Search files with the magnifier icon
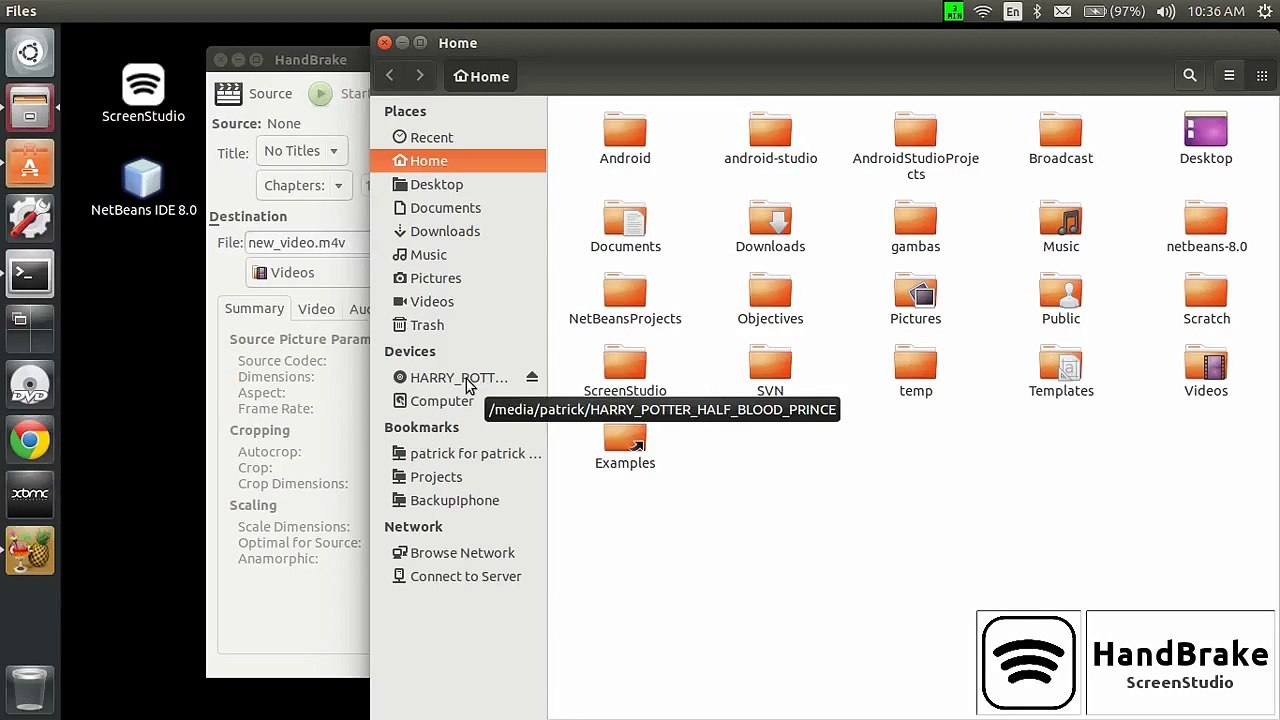This screenshot has width=1280, height=720. [1189, 76]
